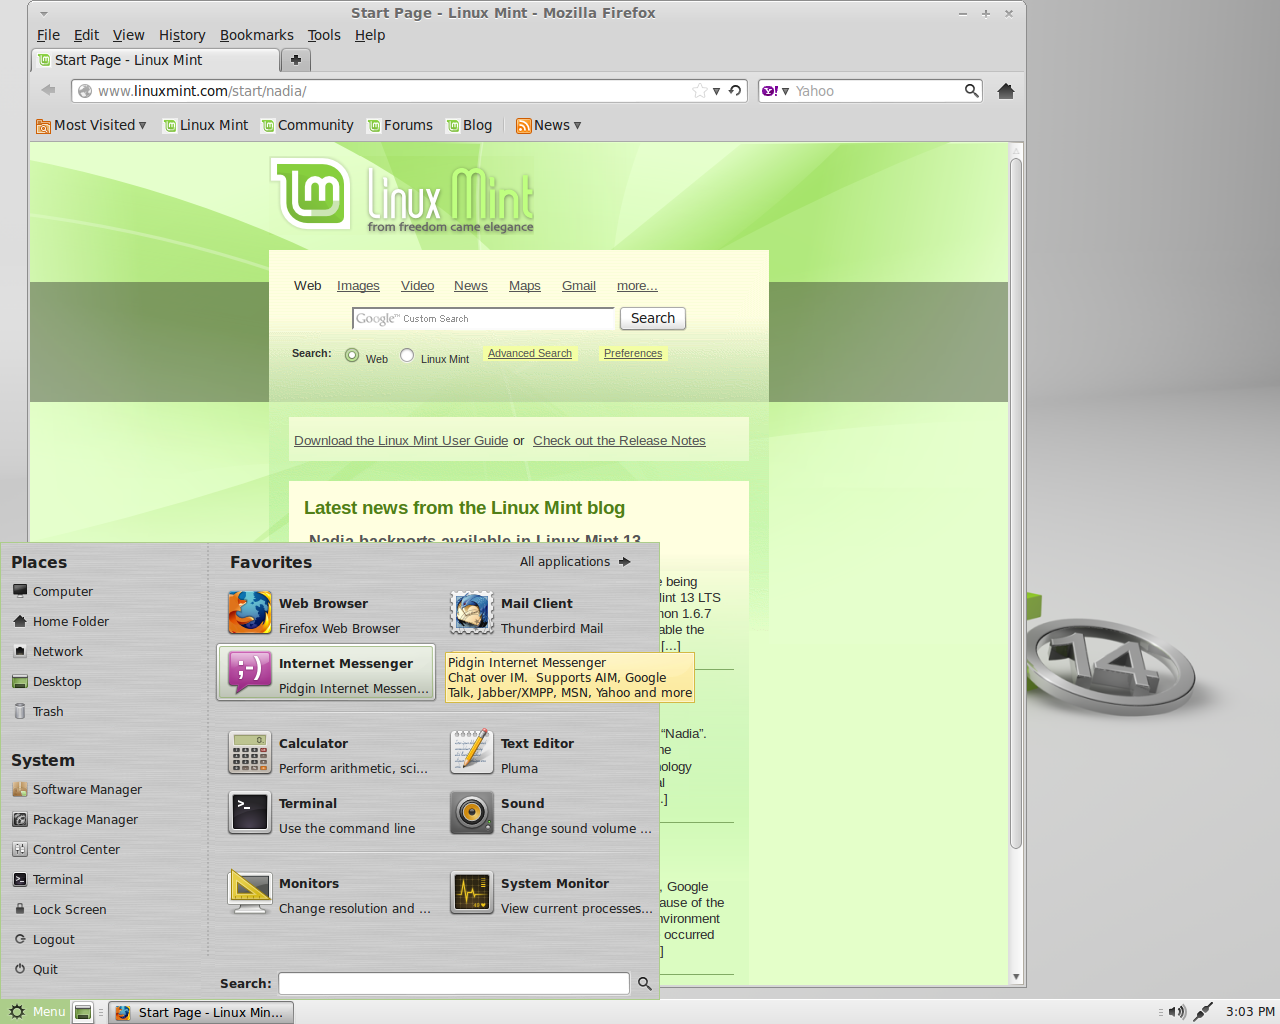Screen dimensions: 1280x1024
Task: Open Monitors resolution settings icon
Action: click(250, 893)
